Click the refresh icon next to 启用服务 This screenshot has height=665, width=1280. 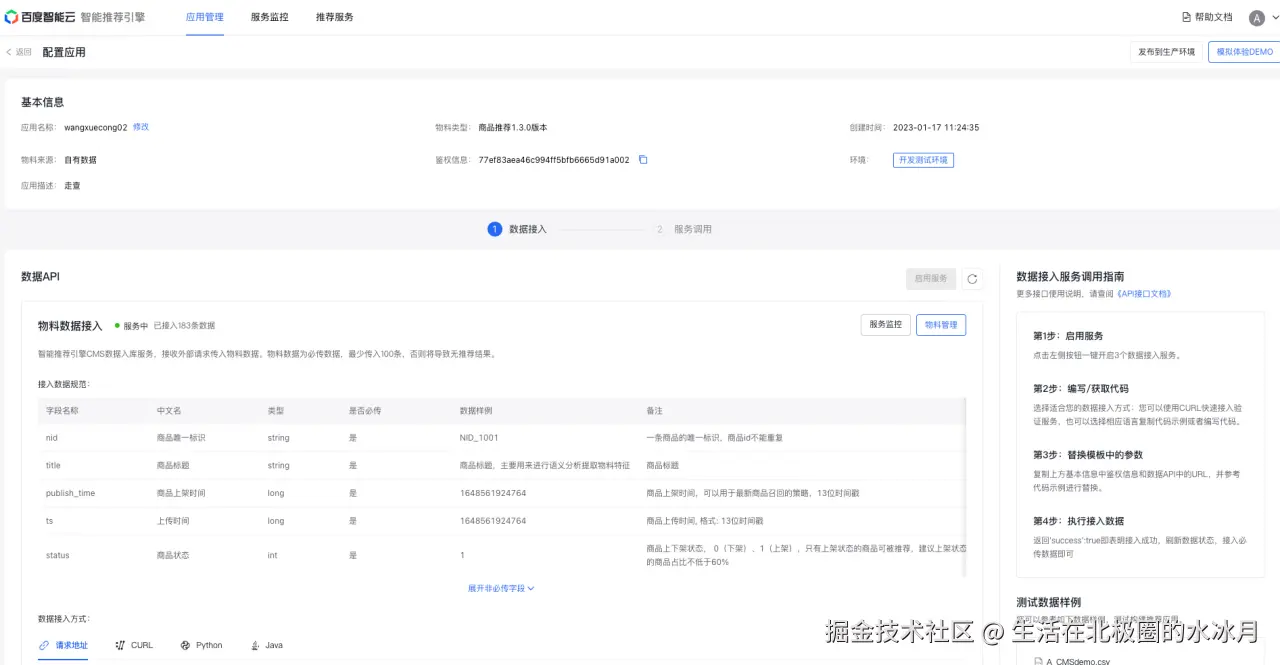pos(972,279)
